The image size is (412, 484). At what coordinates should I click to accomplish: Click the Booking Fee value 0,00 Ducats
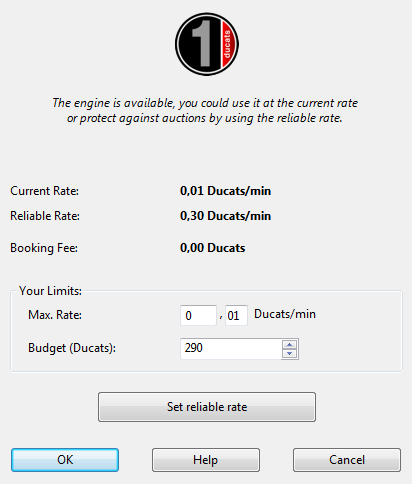click(213, 248)
